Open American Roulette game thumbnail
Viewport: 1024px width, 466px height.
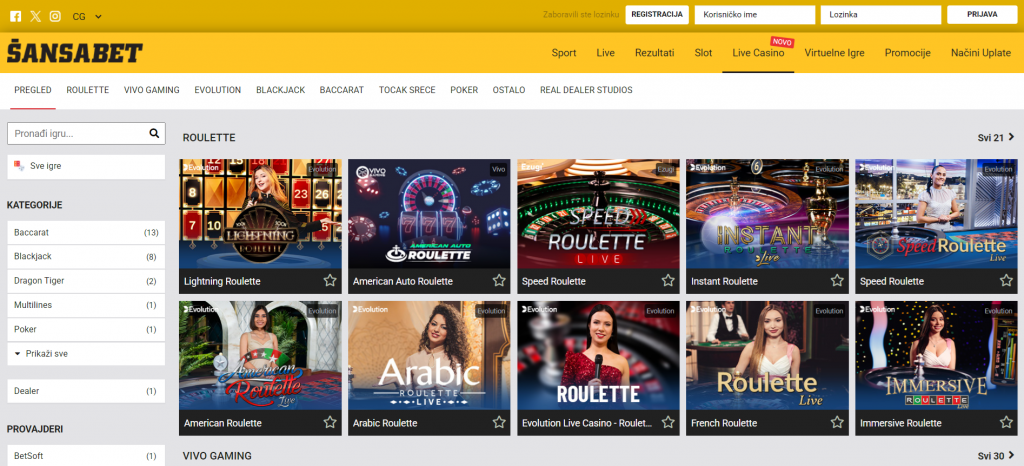tap(260, 355)
